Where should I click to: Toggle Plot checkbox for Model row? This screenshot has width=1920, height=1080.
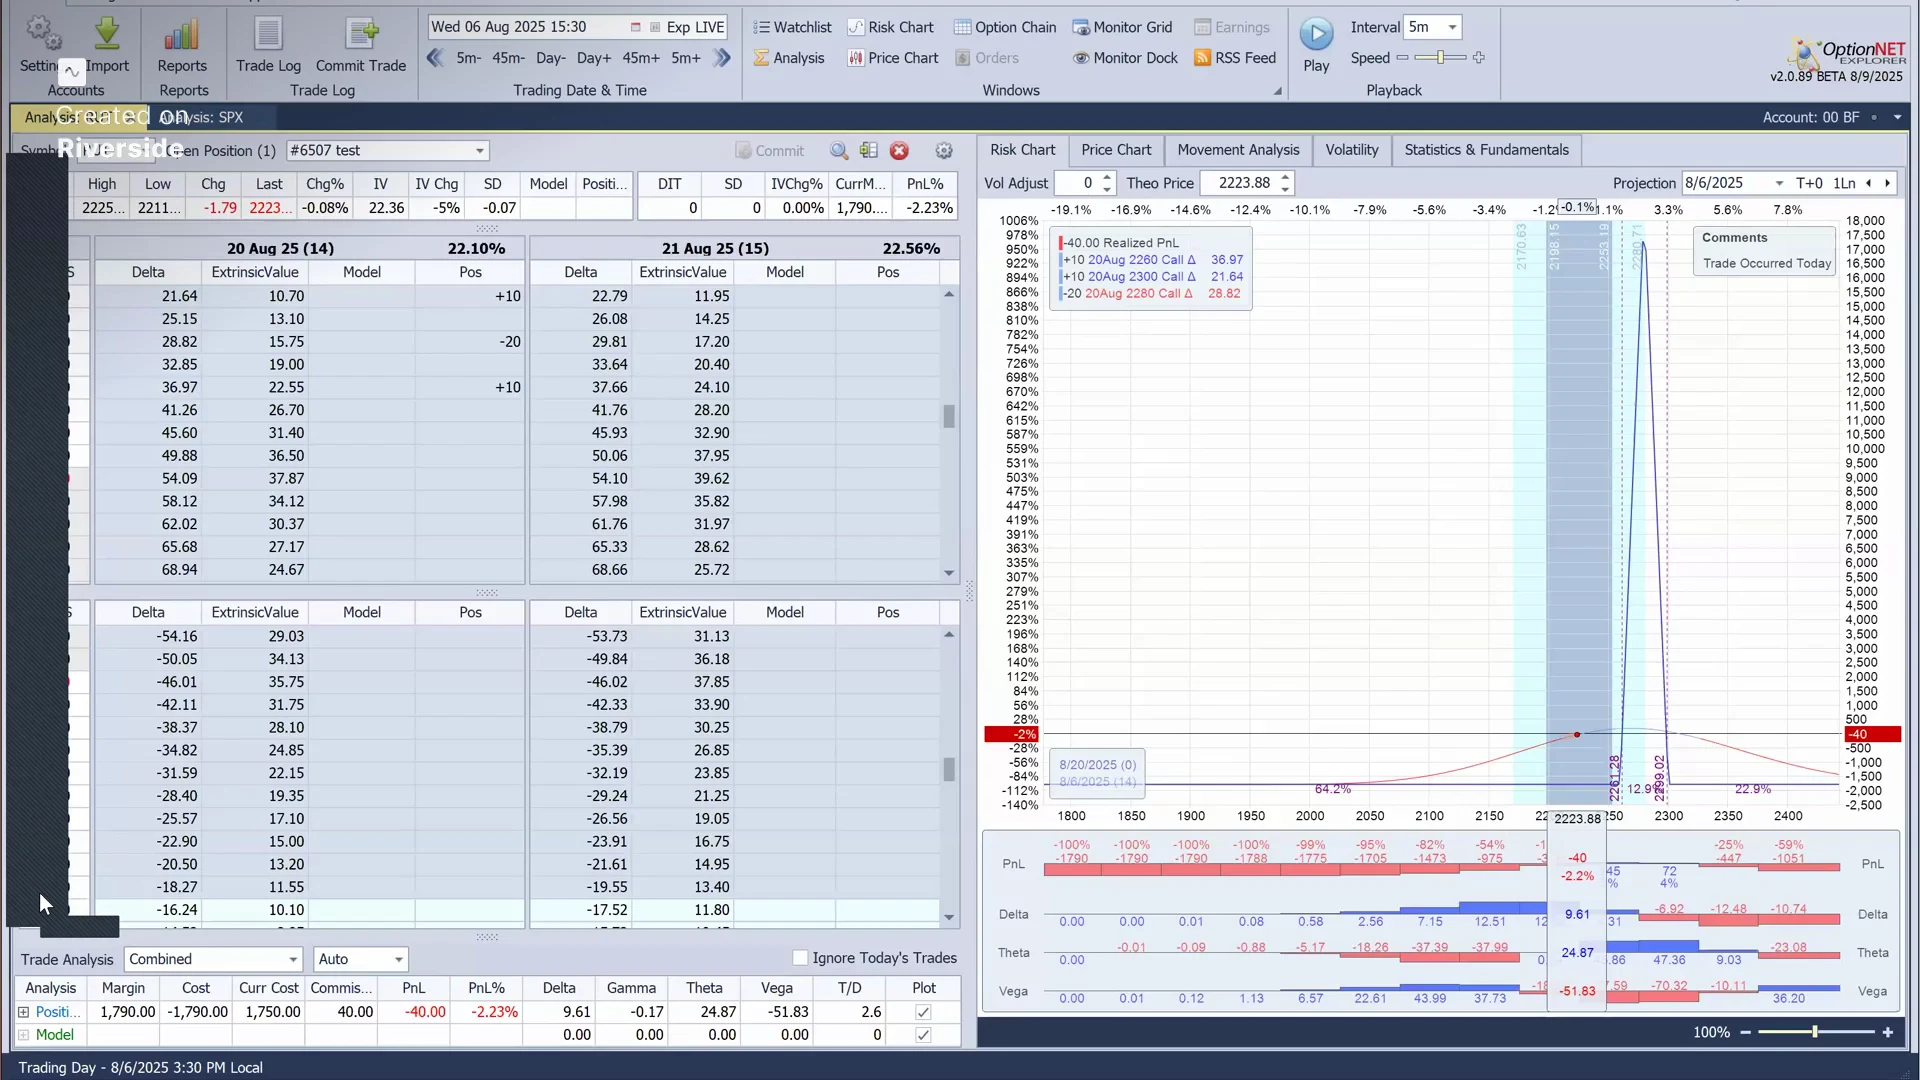(x=923, y=1035)
